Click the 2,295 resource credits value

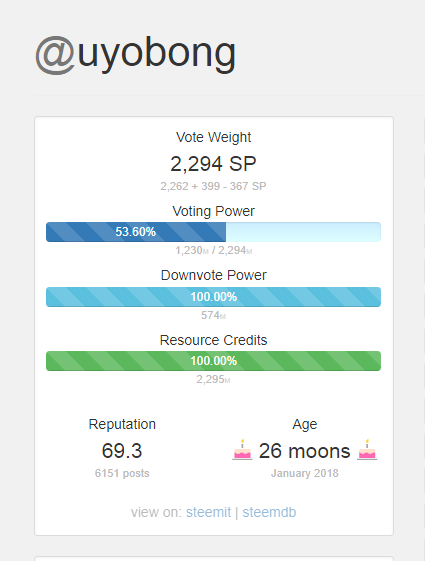[213, 379]
